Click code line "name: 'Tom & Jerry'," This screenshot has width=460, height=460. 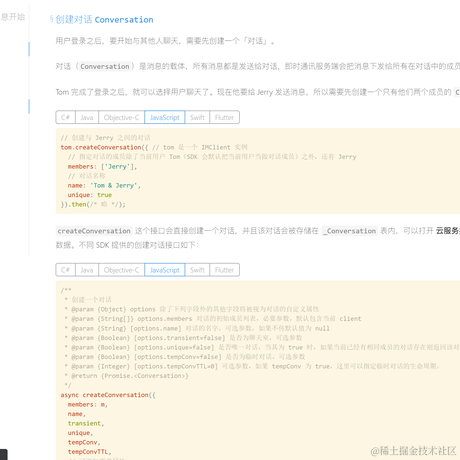coord(104,185)
